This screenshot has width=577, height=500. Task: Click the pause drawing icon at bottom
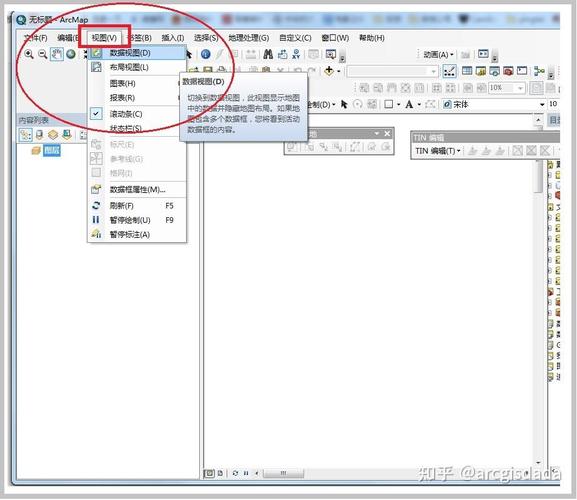tap(246, 473)
